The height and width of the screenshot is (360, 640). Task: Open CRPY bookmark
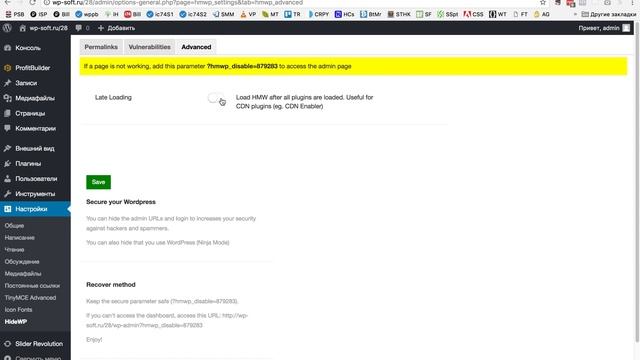318,14
